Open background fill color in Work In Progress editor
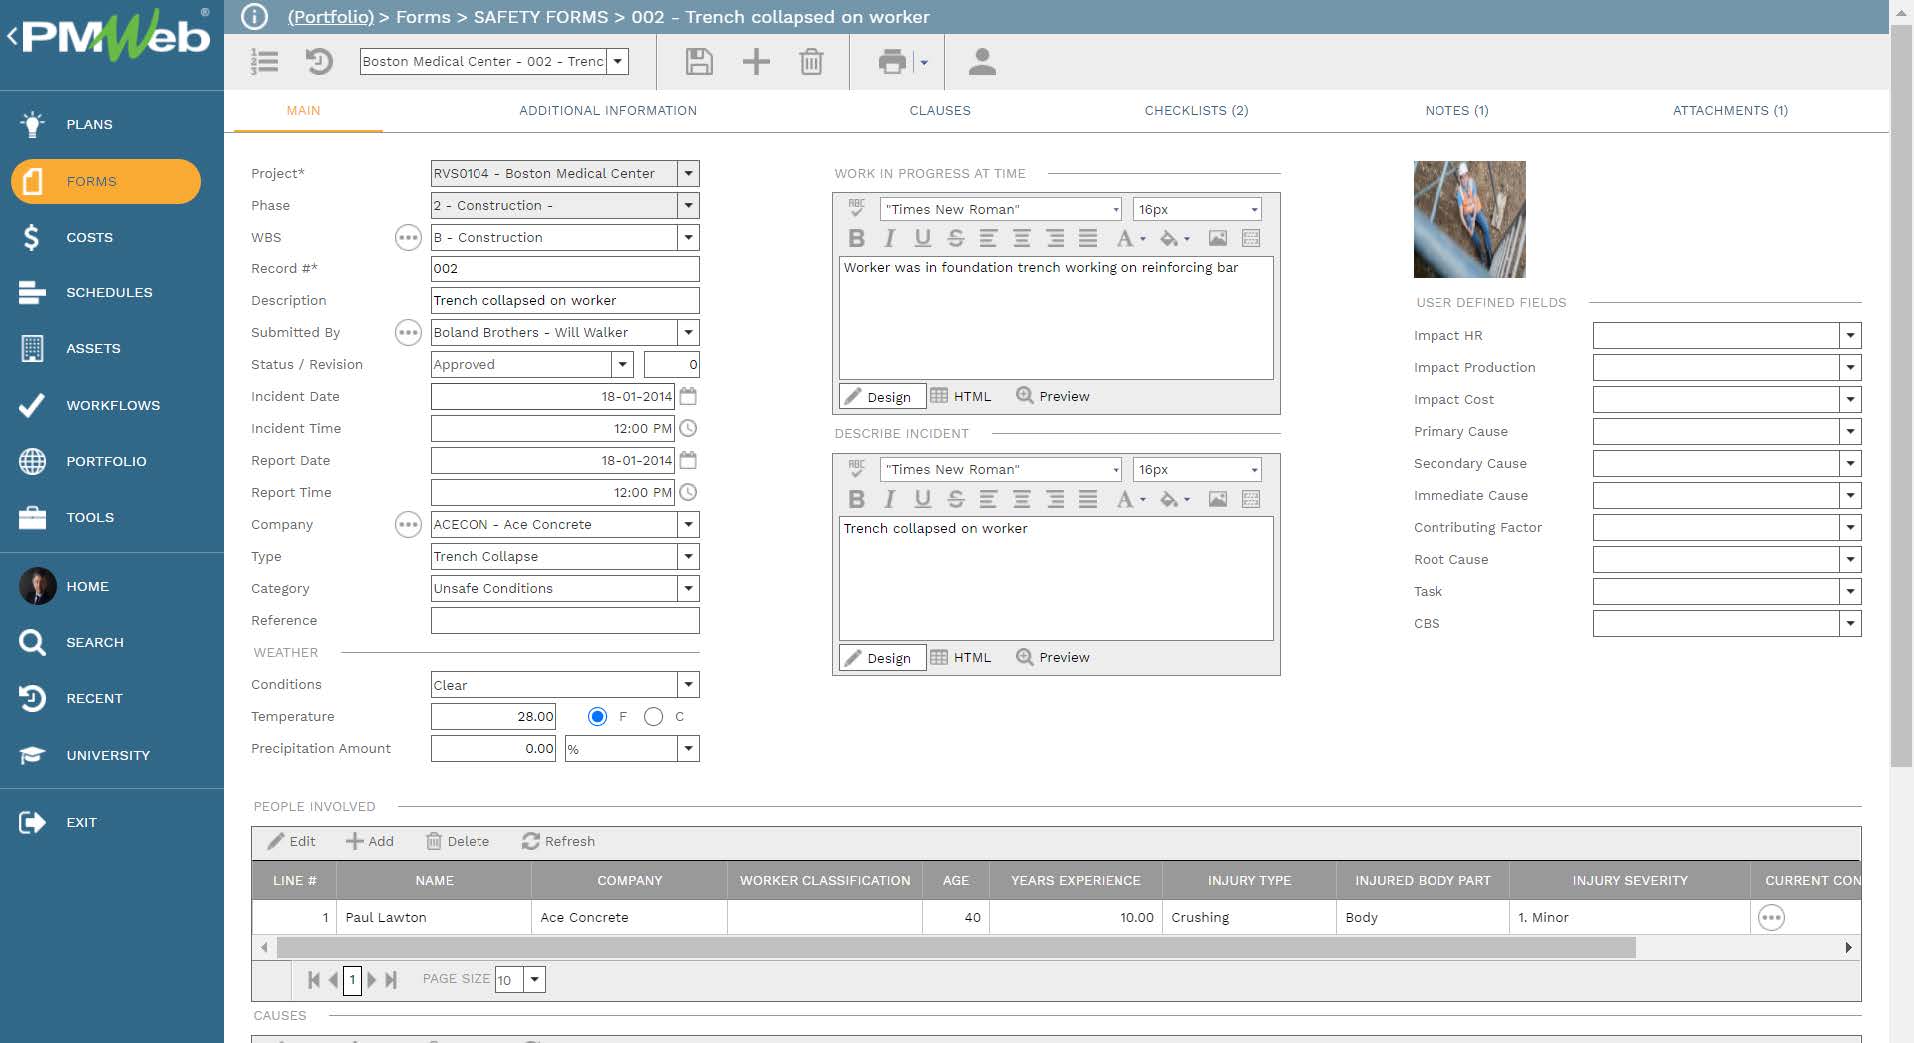This screenshot has width=1914, height=1043. coord(1174,238)
